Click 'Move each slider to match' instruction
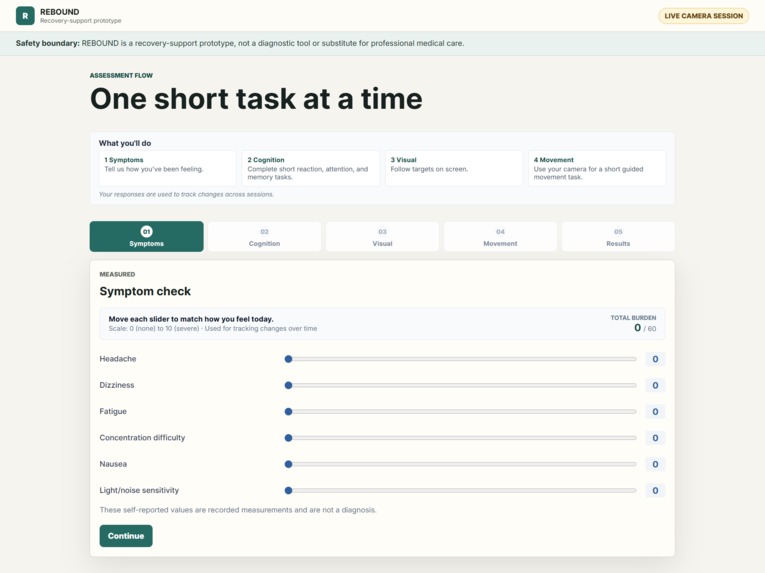 point(191,319)
